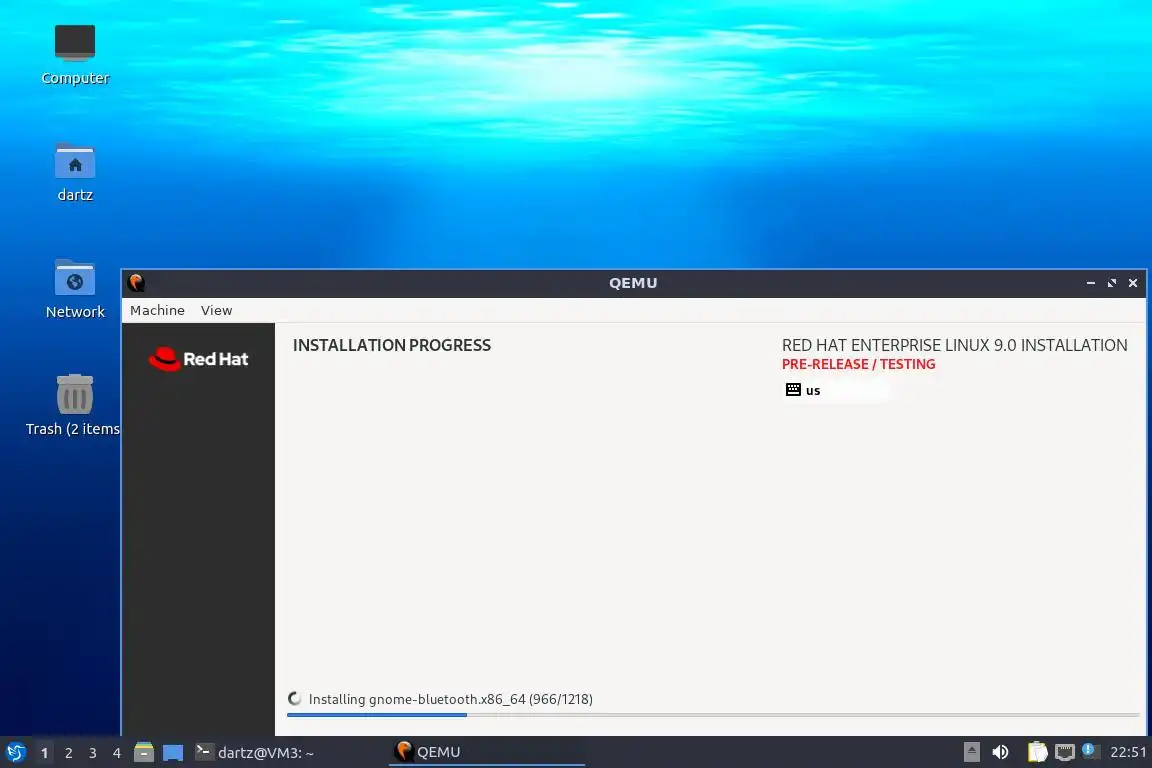Click the 22:51 clock in the taskbar
This screenshot has width=1152, height=768.
tap(1128, 752)
